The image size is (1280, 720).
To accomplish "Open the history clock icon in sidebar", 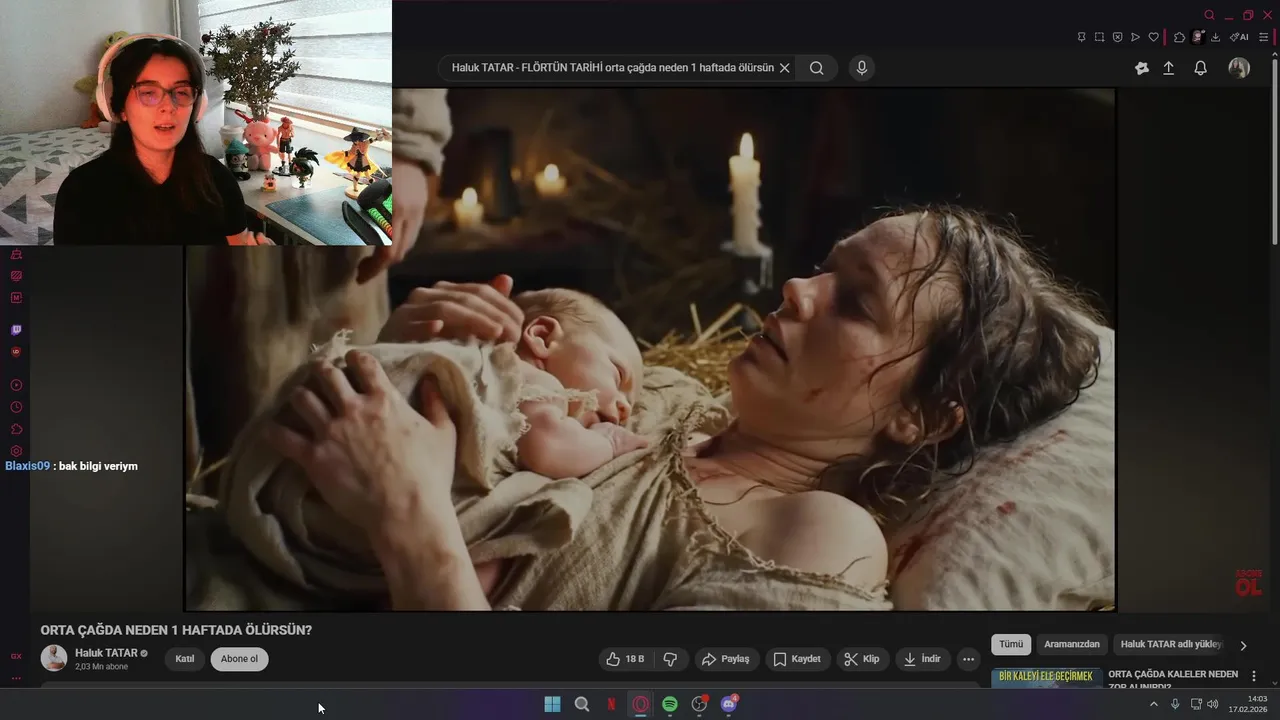I will pyautogui.click(x=16, y=407).
